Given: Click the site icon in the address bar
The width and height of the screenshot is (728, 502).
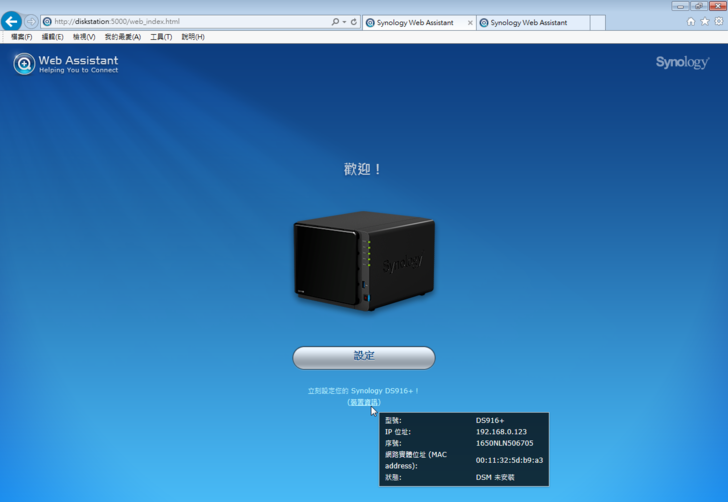Looking at the screenshot, I should pos(47,22).
